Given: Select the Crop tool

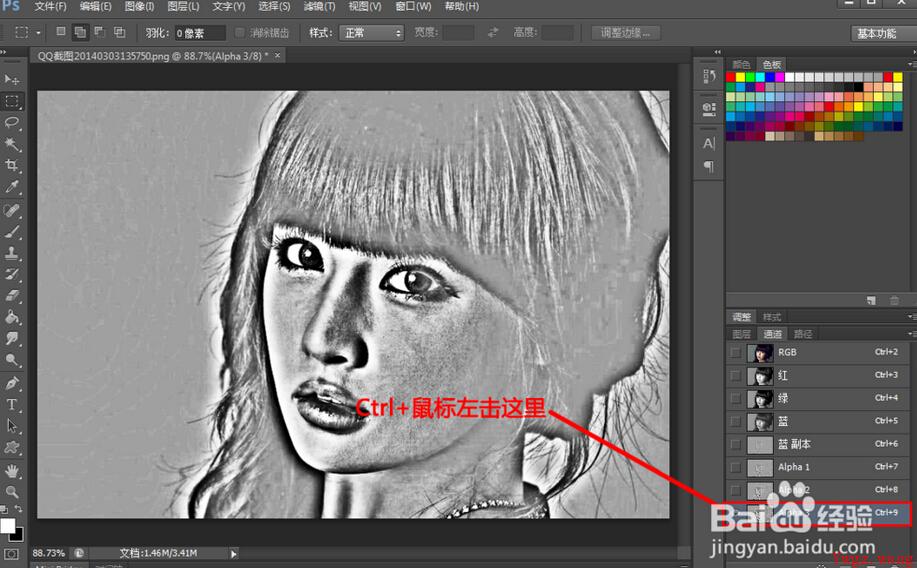Looking at the screenshot, I should pos(12,166).
